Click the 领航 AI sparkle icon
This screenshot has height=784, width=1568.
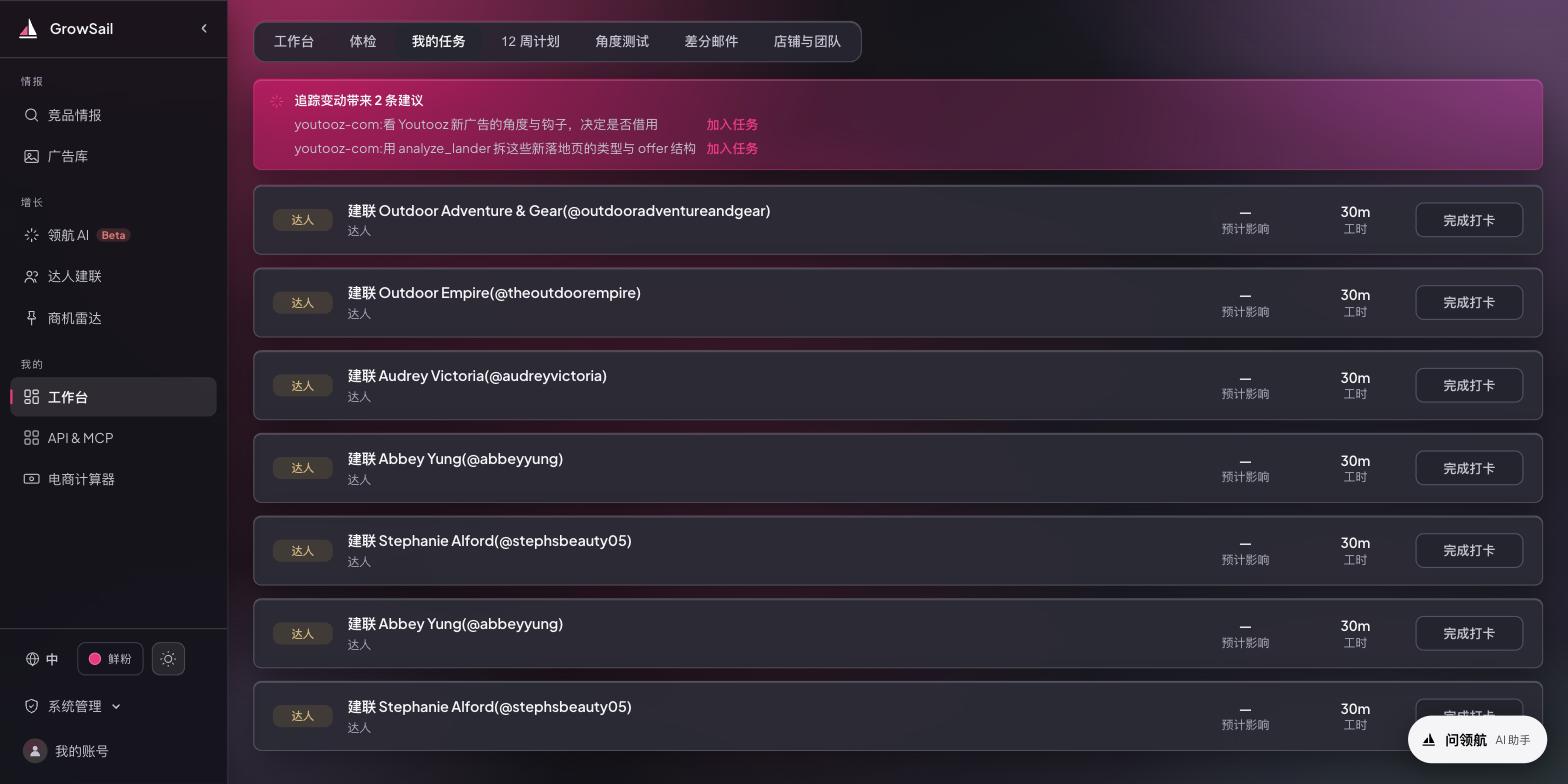click(x=32, y=235)
